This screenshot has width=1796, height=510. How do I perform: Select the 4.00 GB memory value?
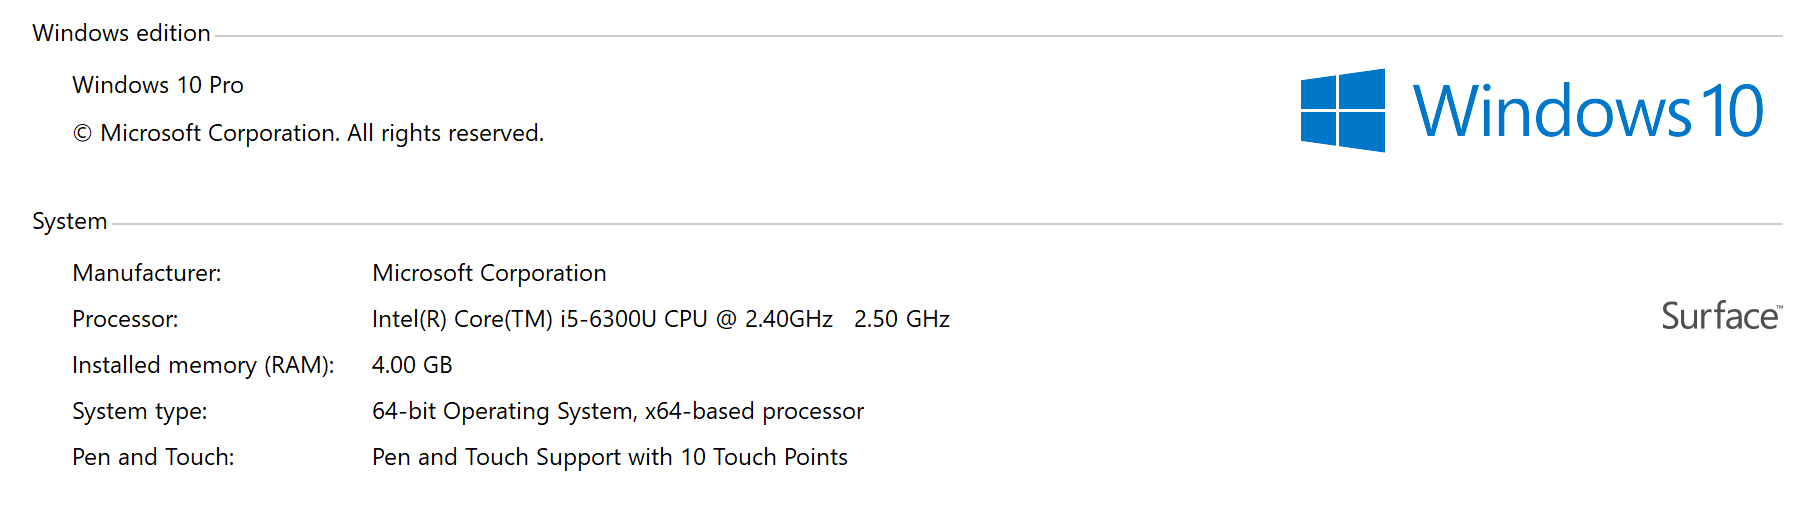(x=412, y=365)
